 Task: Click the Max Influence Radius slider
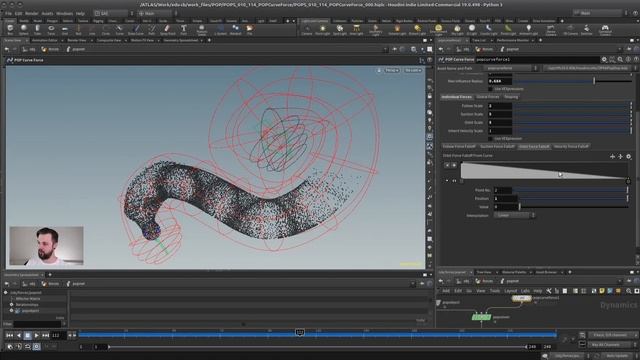coord(572,81)
